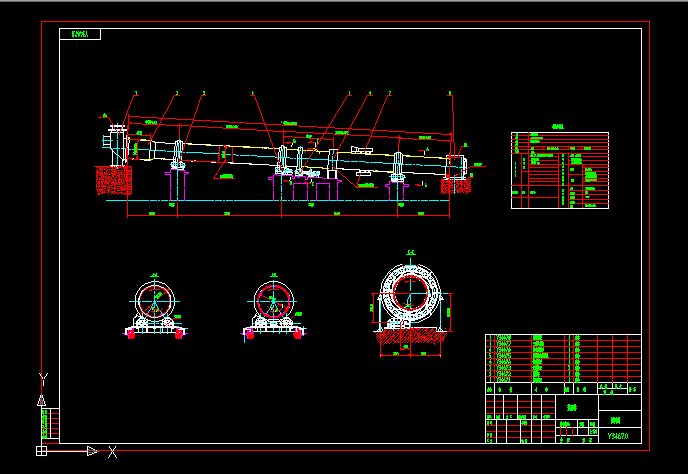This screenshot has height=474, width=688.
Task: Click the UCS X axis label
Action: pos(113,452)
